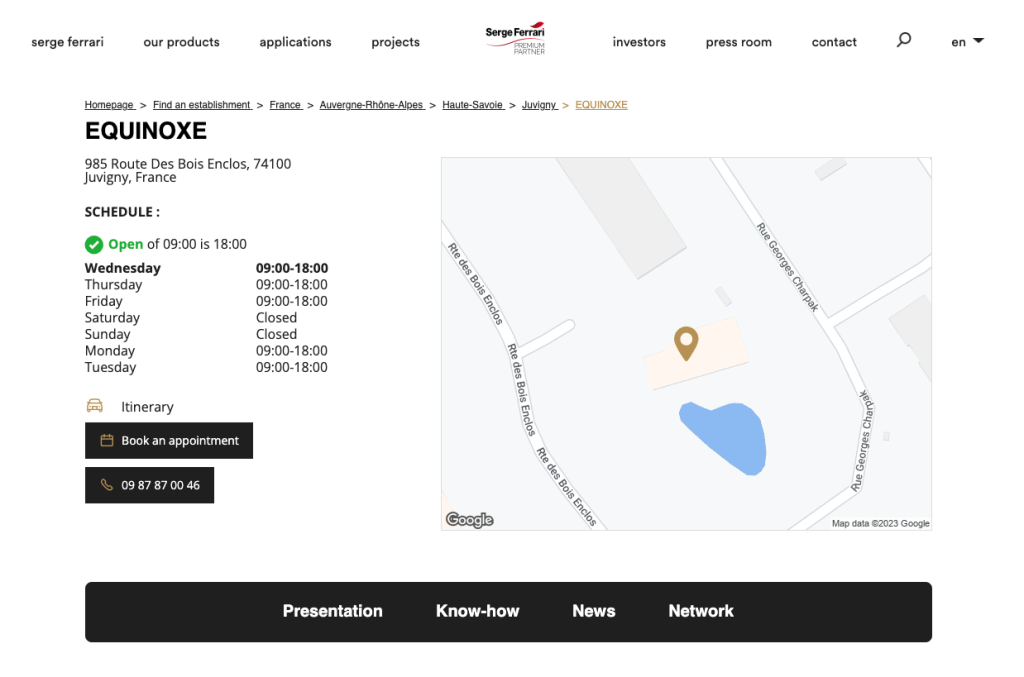
Task: Click the 'Thursday' schedule row label
Action: [x=114, y=285]
